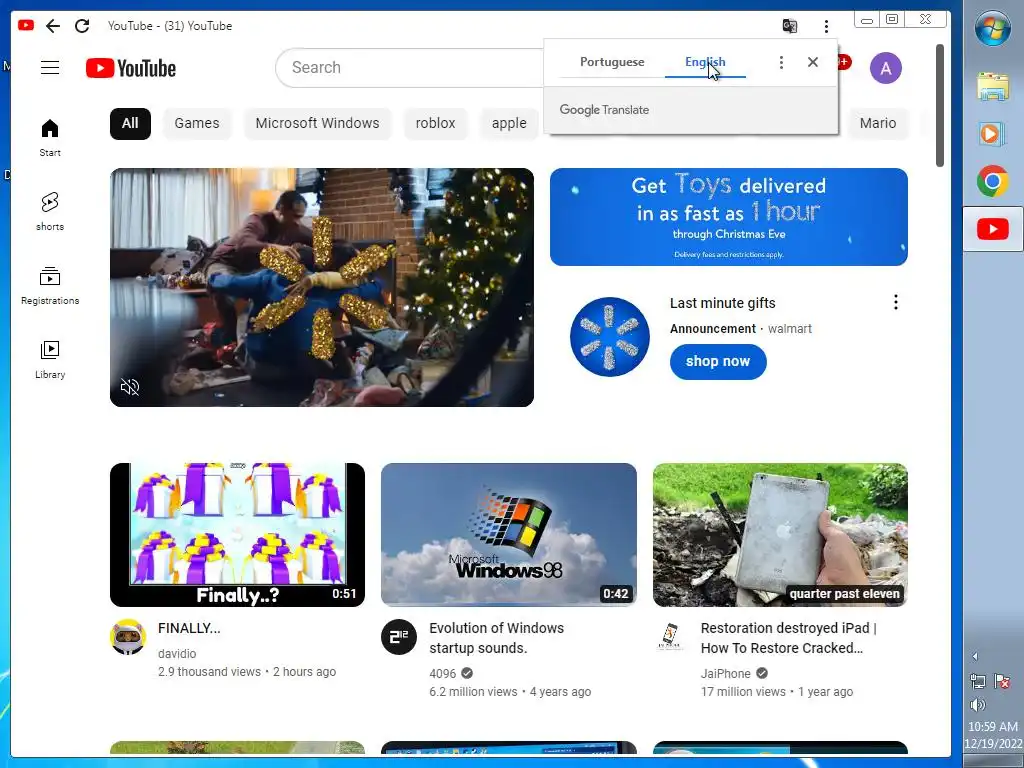Screen dimensions: 1024x768
Task: Click the Windows Start orb
Action: [x=993, y=29]
